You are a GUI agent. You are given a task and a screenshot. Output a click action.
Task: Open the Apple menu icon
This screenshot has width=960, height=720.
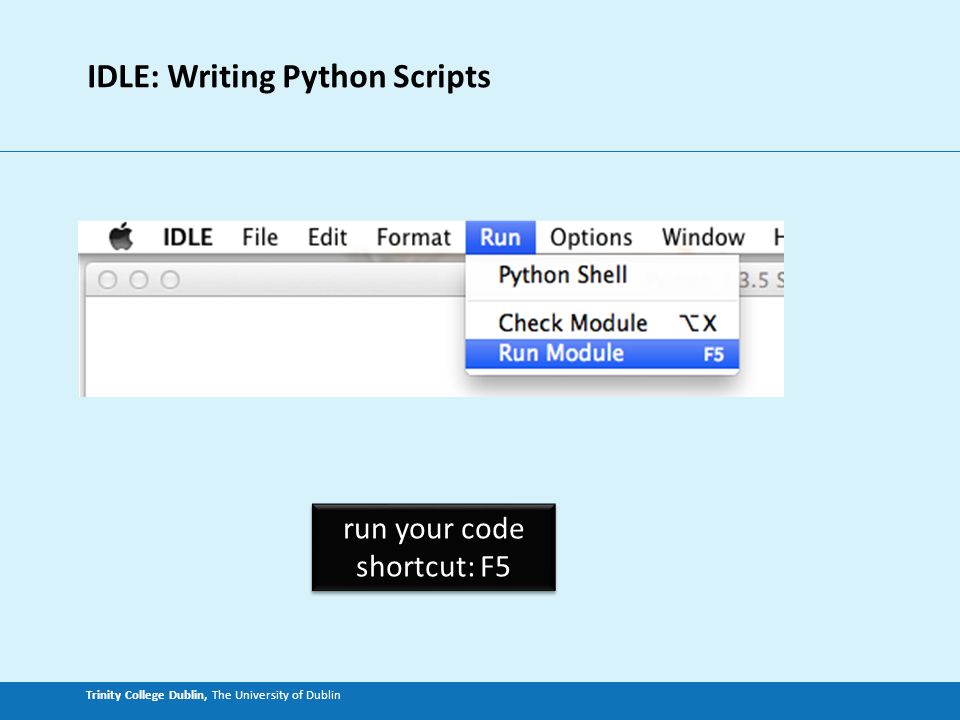point(121,236)
